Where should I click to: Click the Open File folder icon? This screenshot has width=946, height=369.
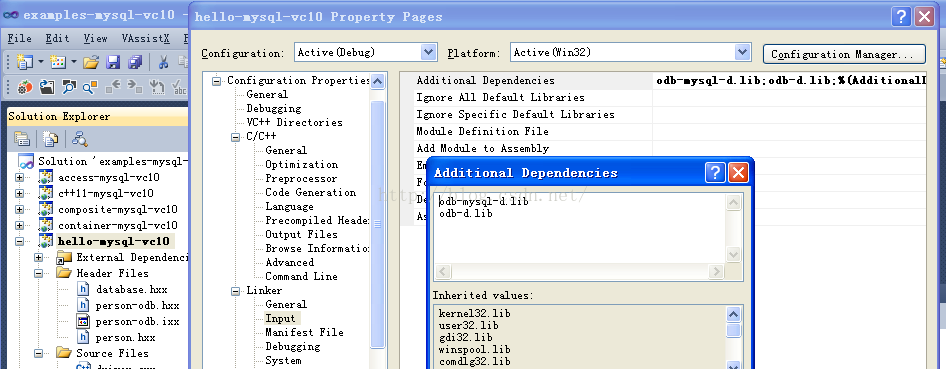coord(91,62)
